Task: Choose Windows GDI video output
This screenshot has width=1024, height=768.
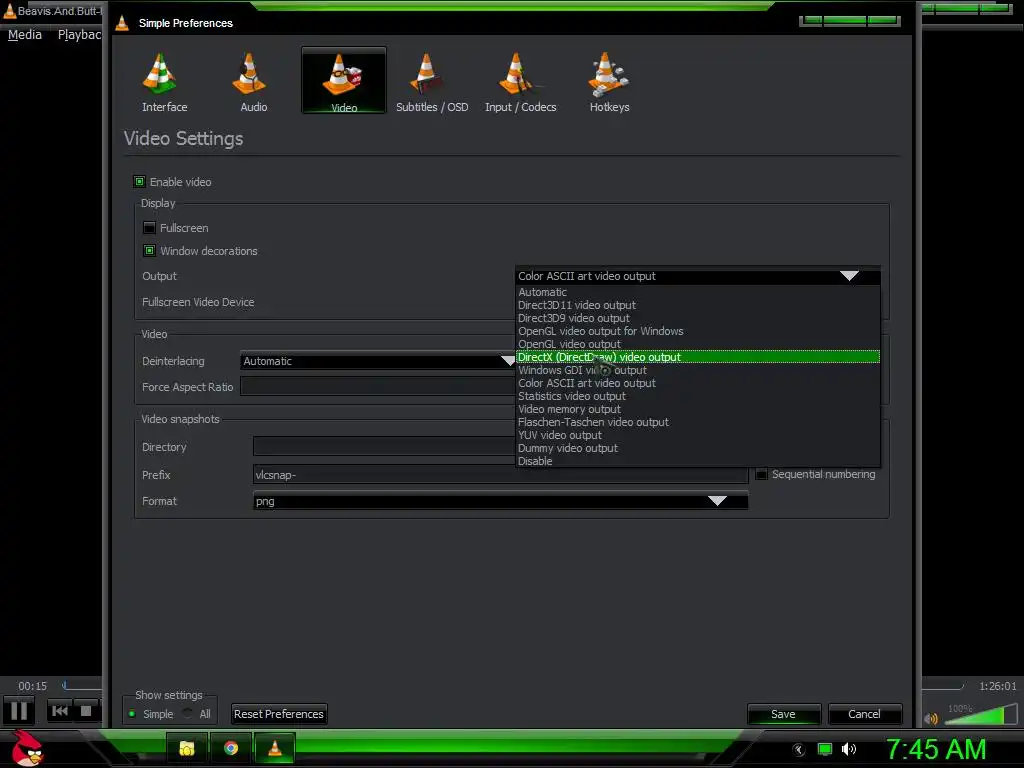Action: click(x=697, y=370)
